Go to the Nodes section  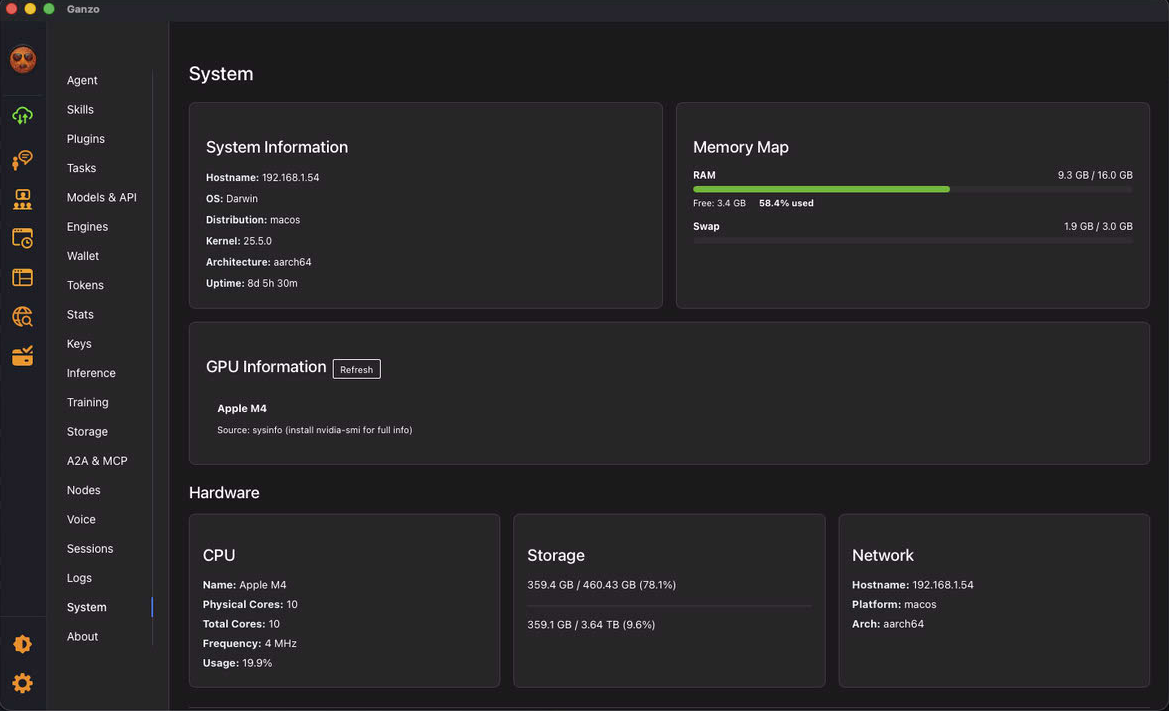84,490
